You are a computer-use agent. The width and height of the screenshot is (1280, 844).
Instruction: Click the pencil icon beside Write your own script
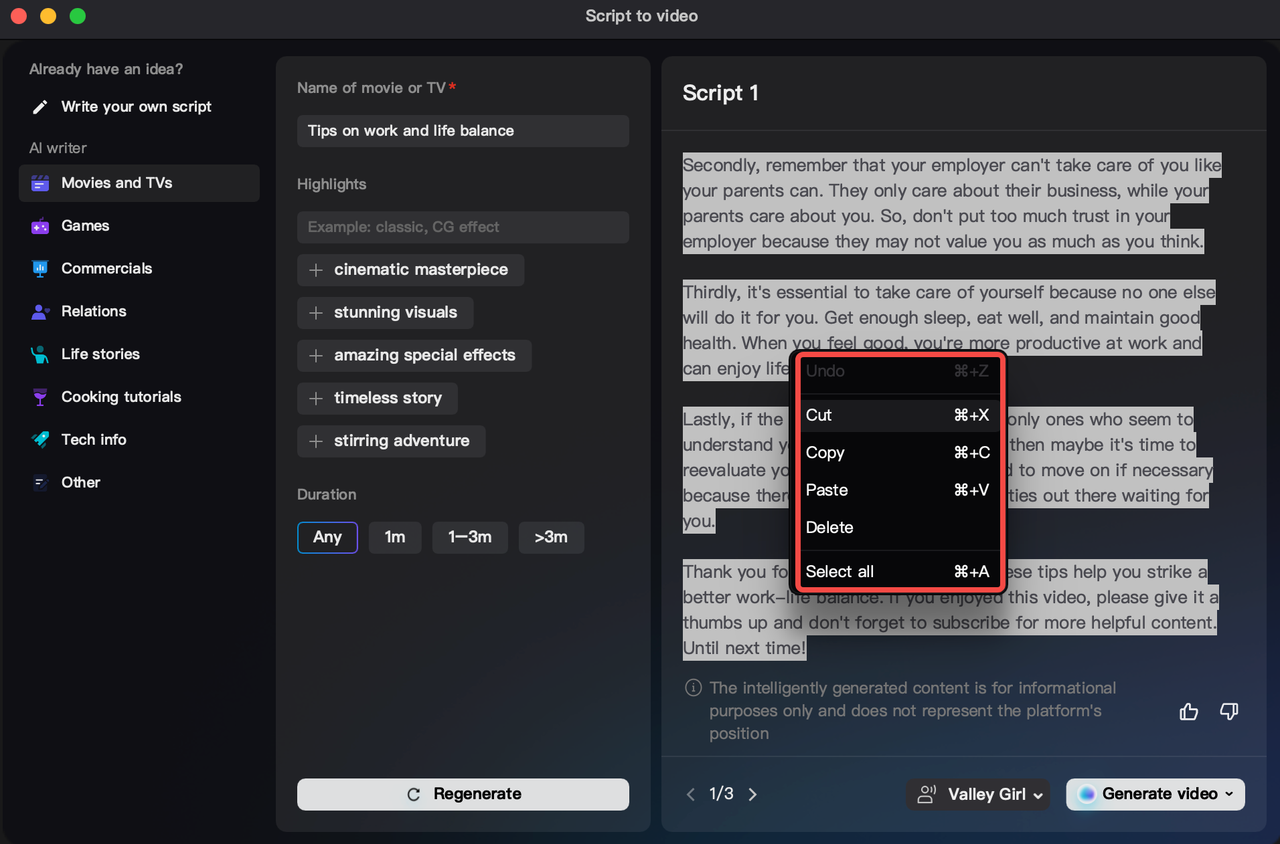(x=40, y=107)
